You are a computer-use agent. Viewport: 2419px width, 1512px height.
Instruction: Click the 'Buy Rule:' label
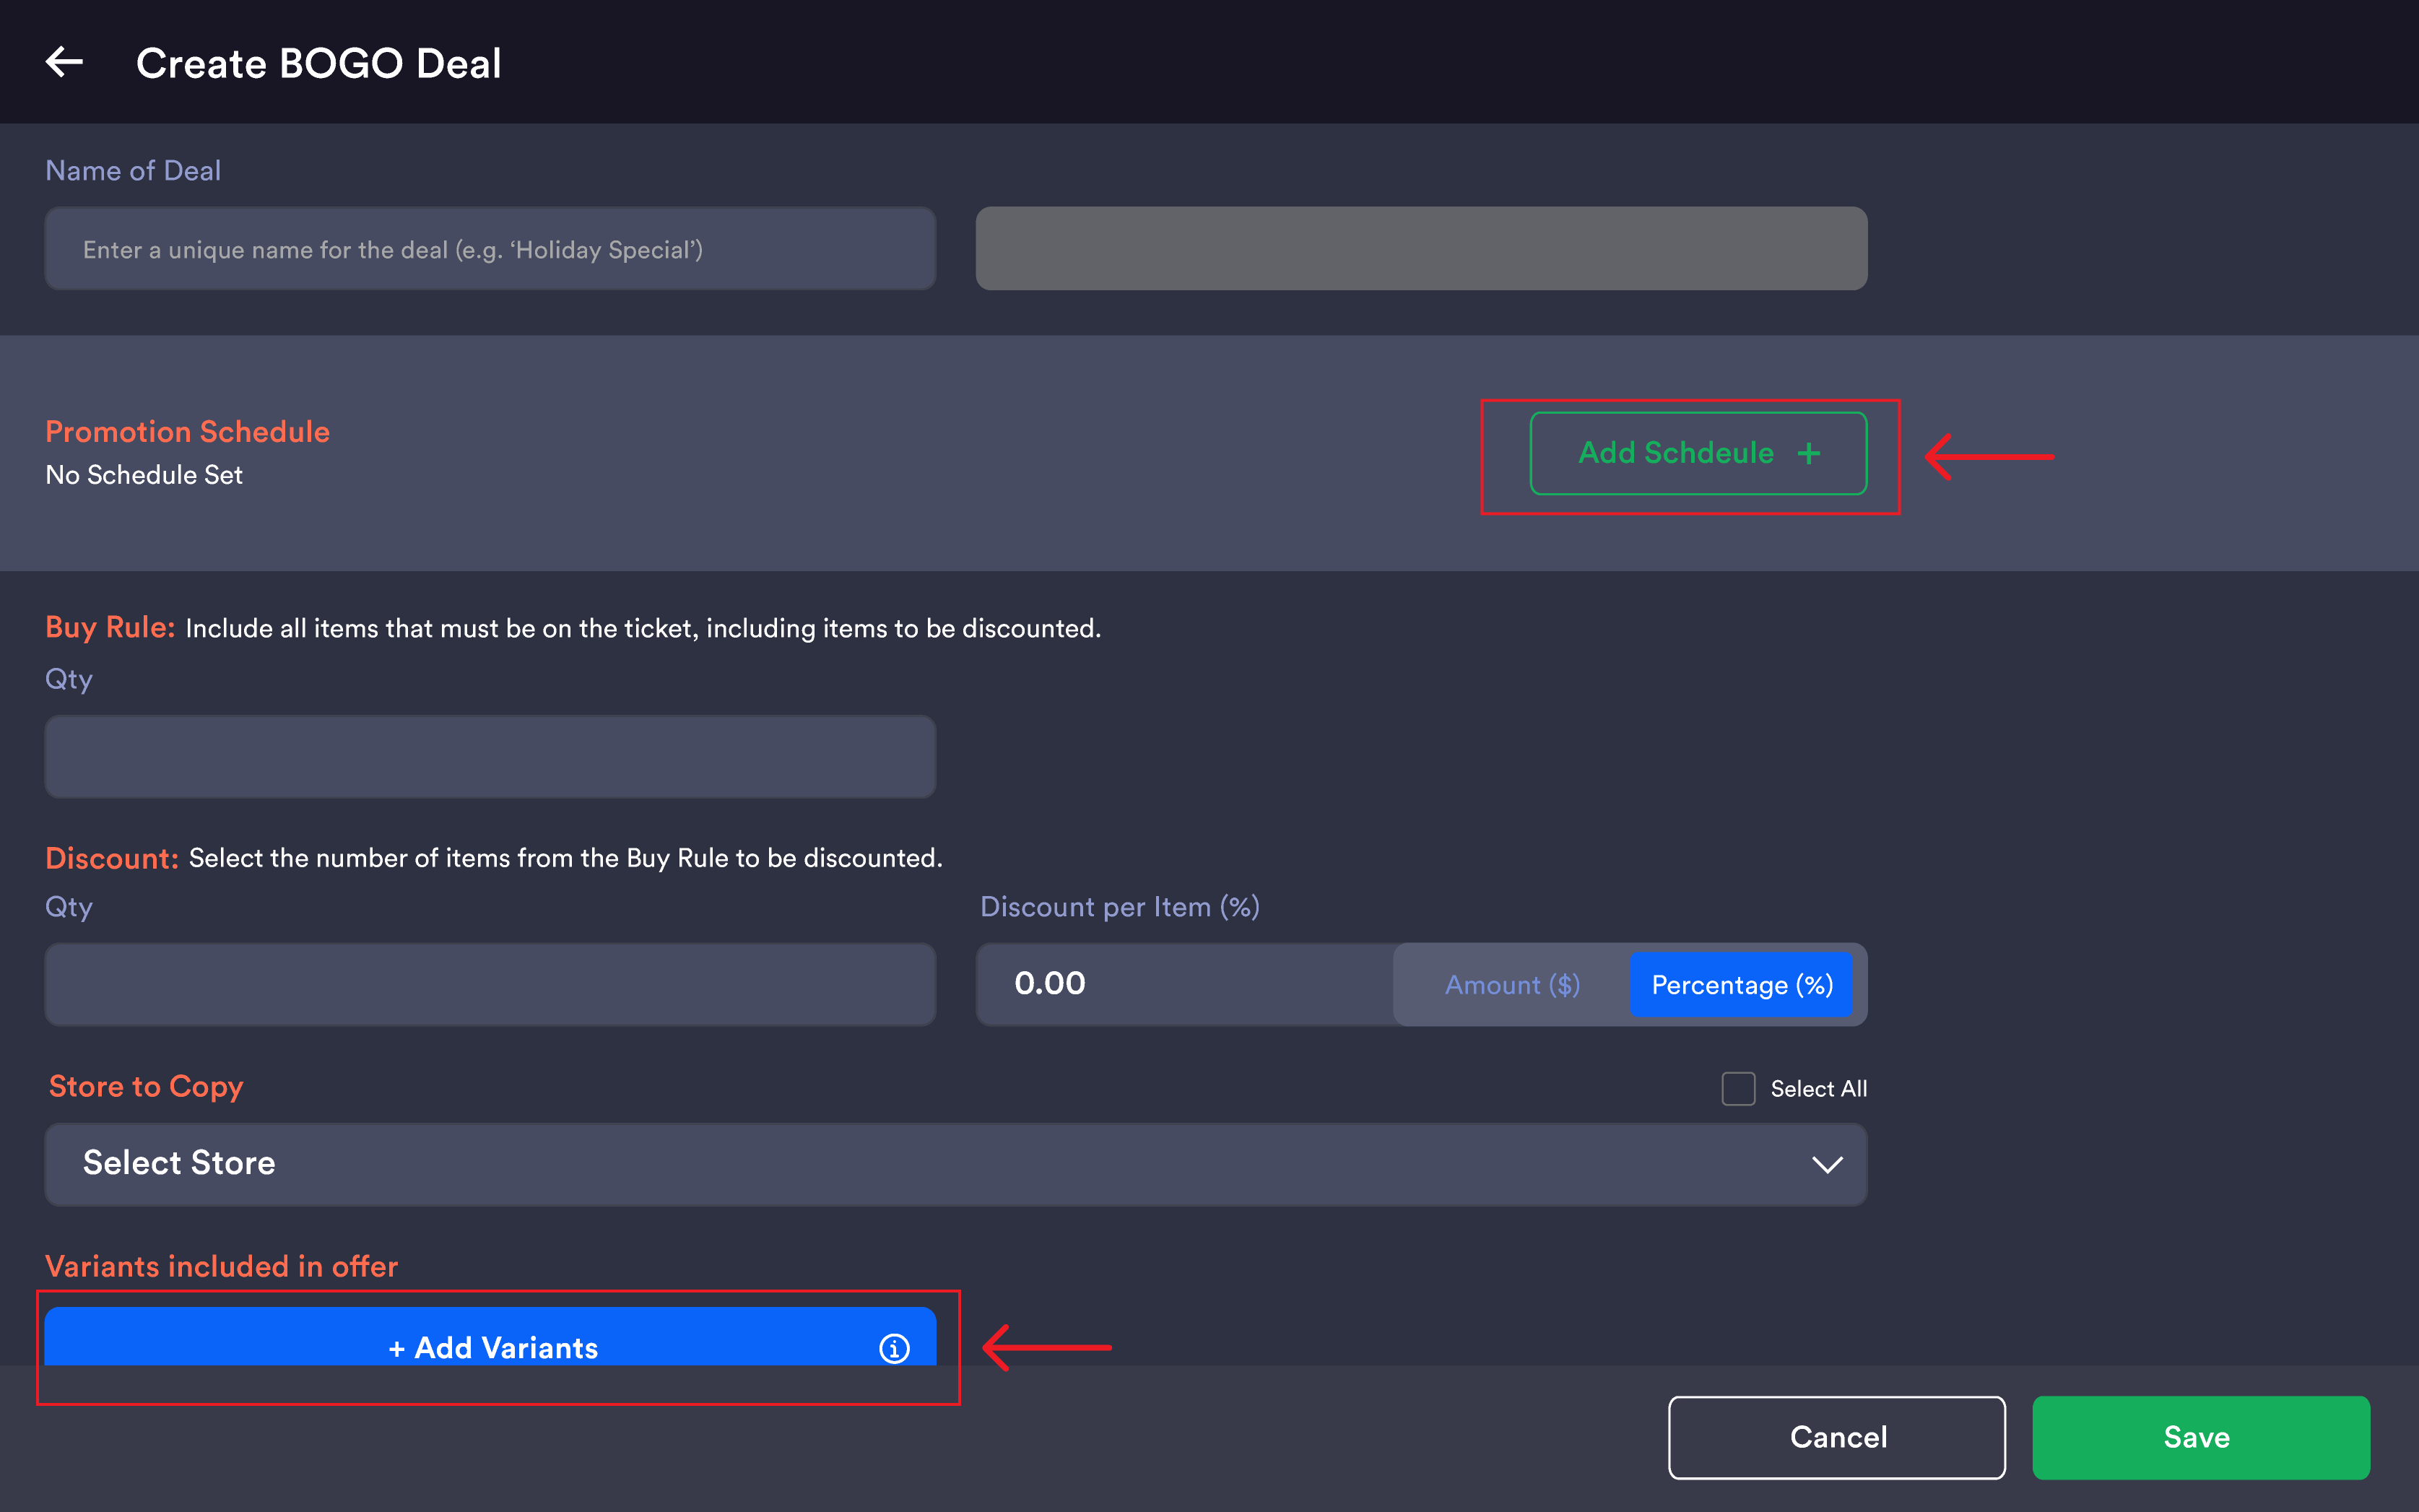110,627
